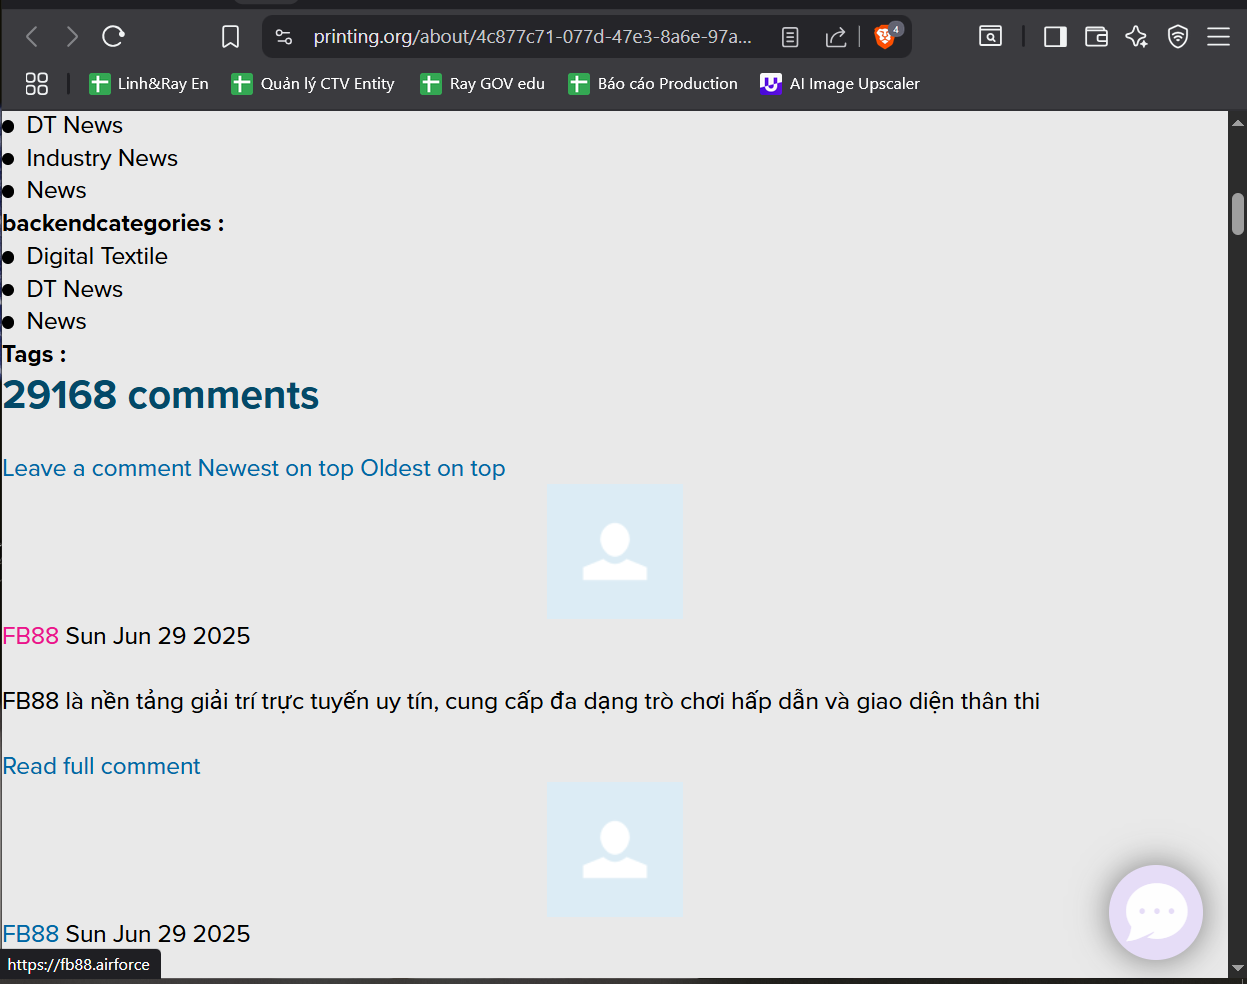Screen dimensions: 1247x984
Task: Open first FB88 author link in pink
Action: 31,636
